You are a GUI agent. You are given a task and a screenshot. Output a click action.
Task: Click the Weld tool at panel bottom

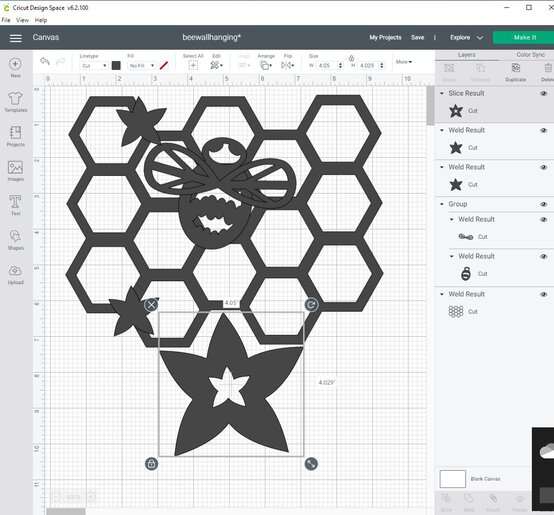[469, 503]
